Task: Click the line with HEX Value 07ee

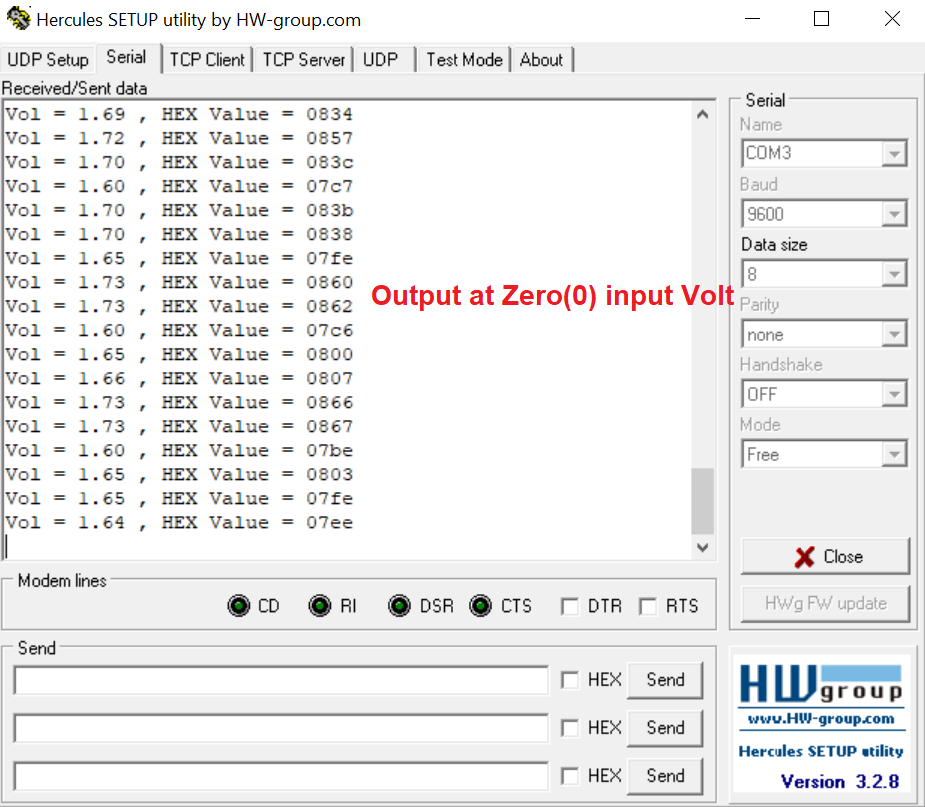Action: click(x=179, y=523)
